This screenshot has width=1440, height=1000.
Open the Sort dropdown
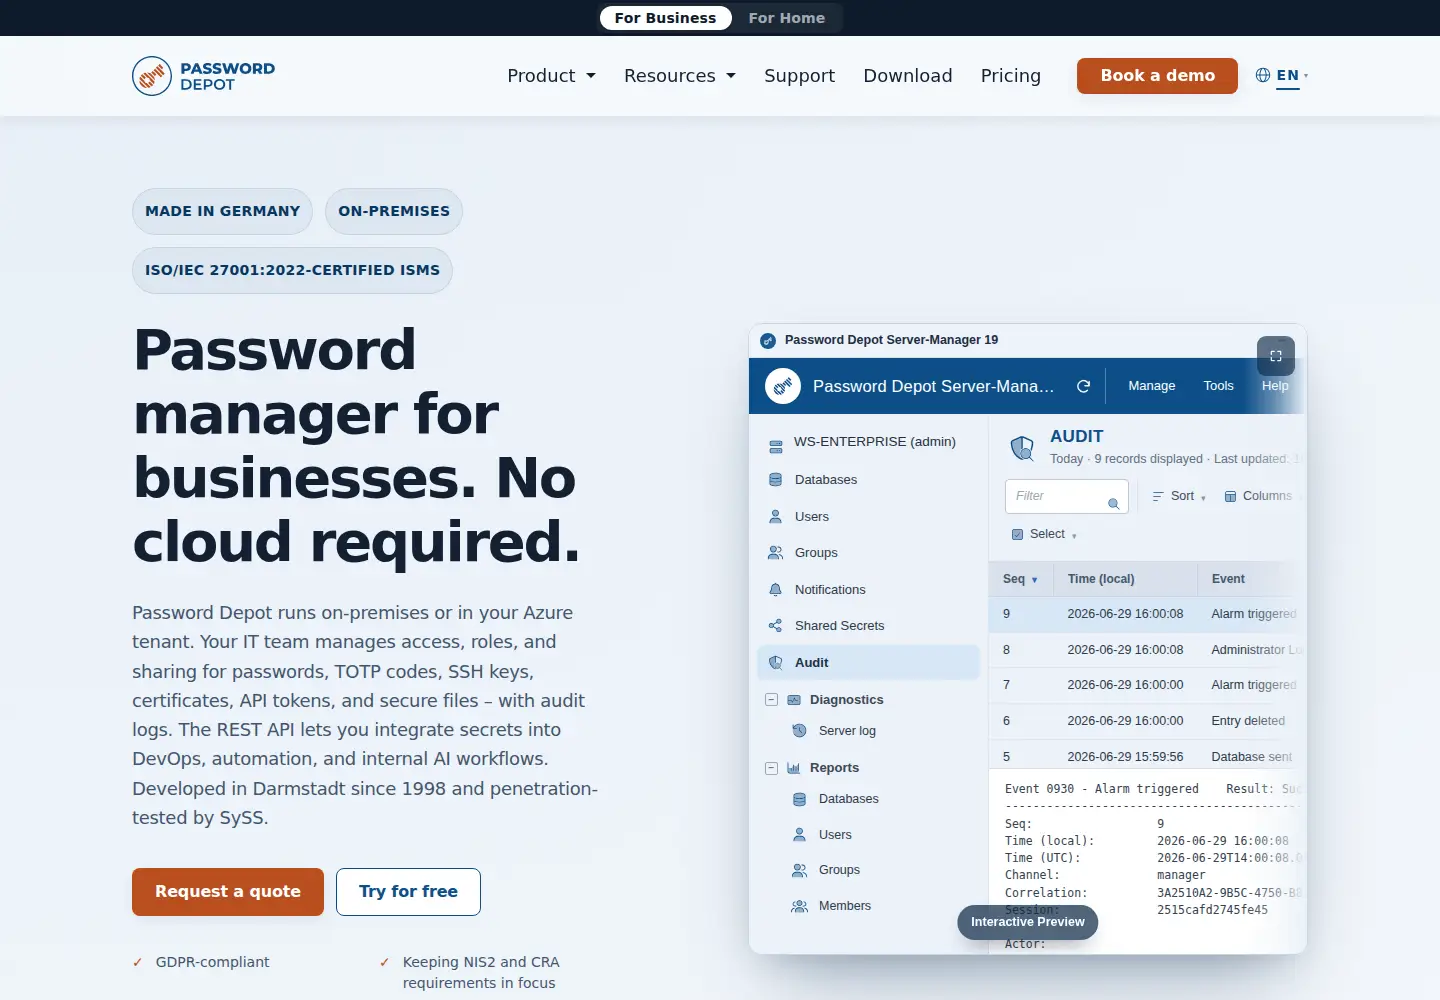click(x=1179, y=496)
